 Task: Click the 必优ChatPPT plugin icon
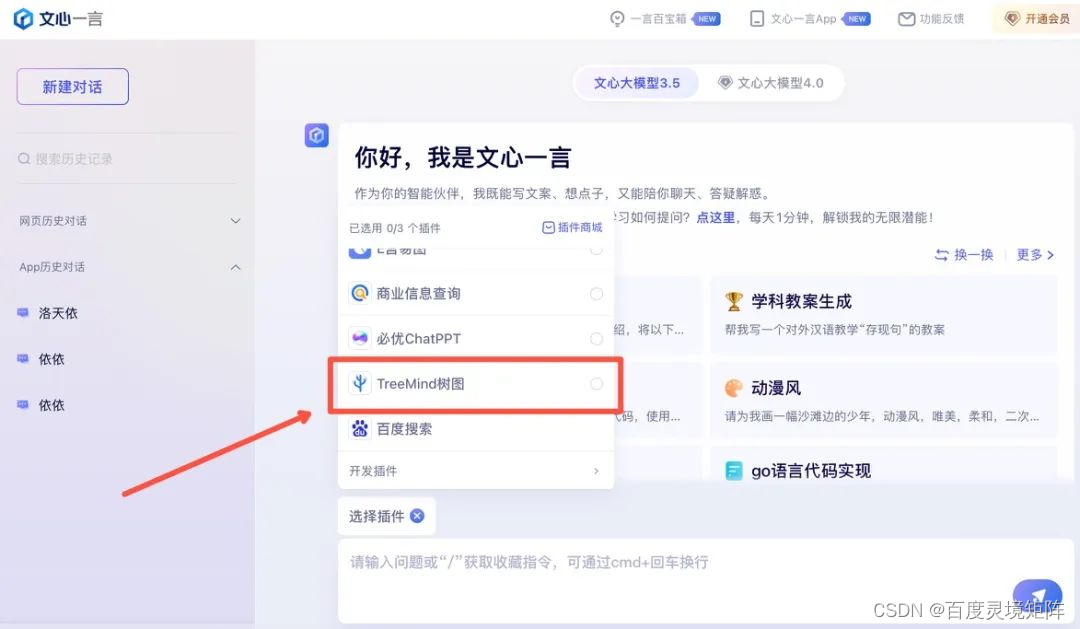[360, 338]
